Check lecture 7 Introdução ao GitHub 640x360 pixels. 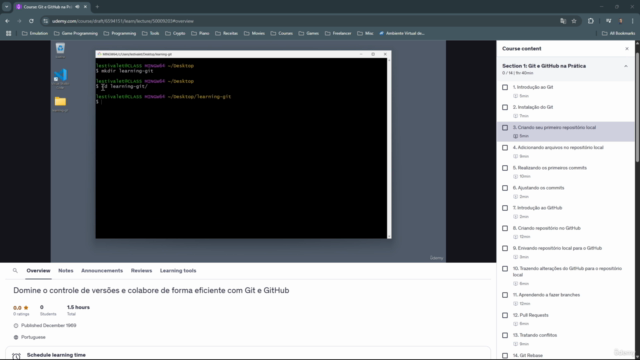click(x=505, y=208)
